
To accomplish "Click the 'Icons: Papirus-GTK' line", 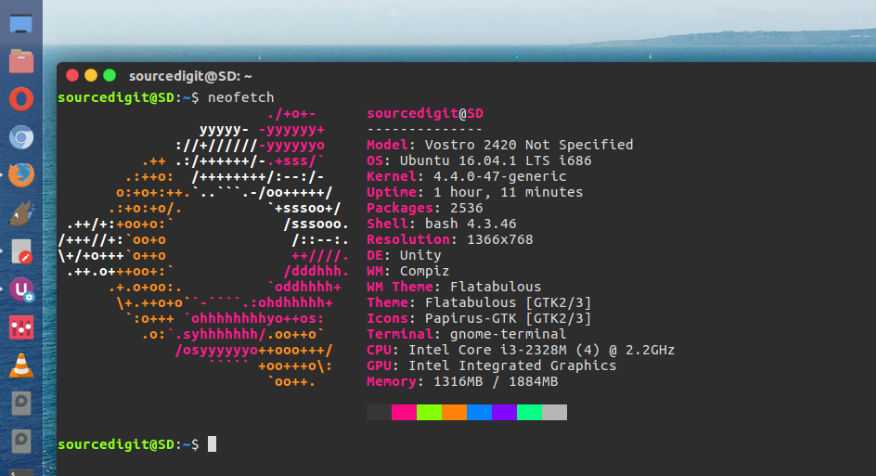I will (x=479, y=318).
